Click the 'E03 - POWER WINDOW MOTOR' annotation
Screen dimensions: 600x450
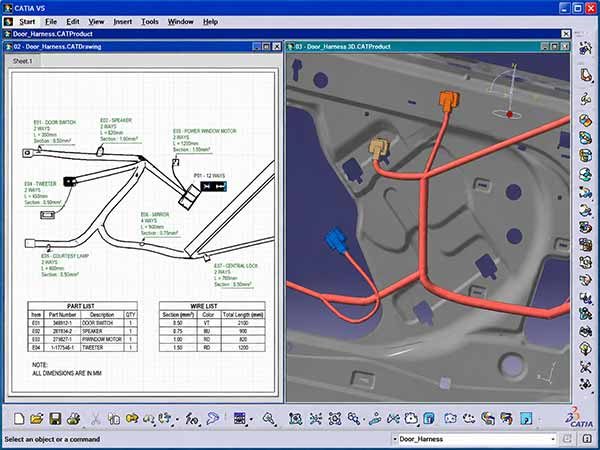pyautogui.click(x=204, y=131)
